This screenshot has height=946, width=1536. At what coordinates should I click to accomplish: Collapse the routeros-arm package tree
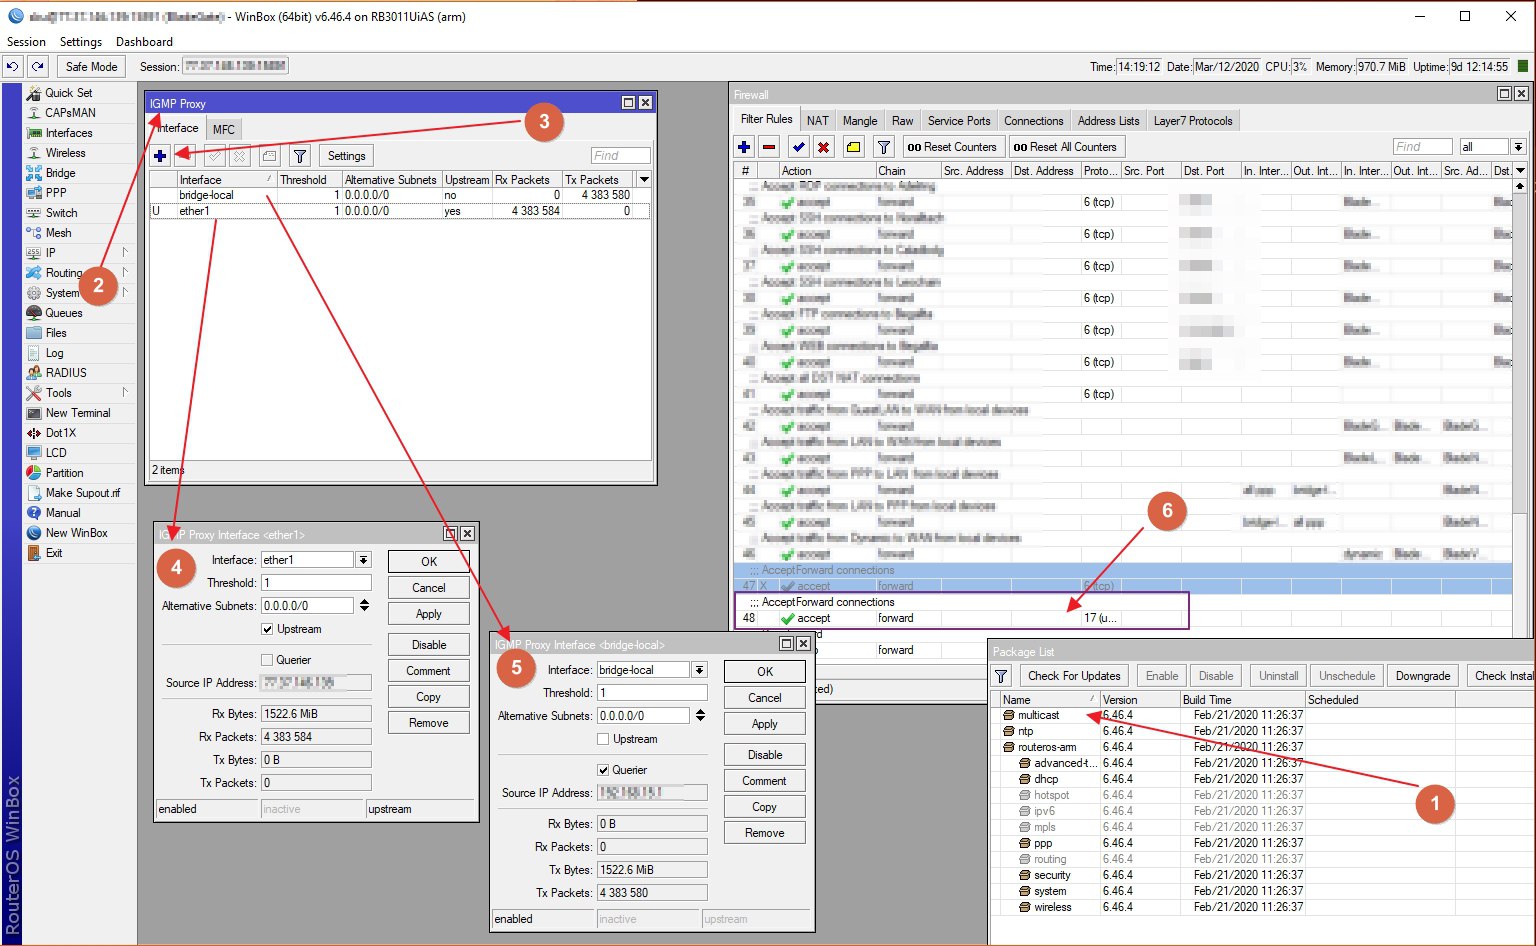click(1009, 747)
